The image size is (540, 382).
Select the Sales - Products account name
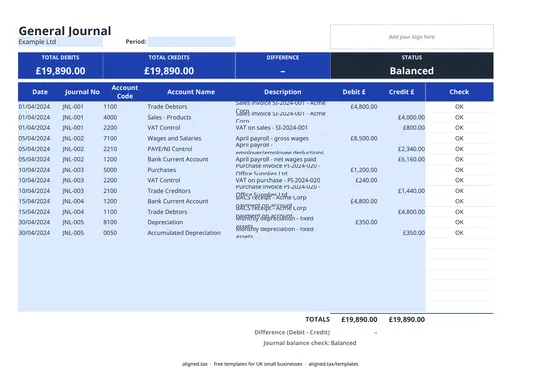tap(169, 117)
